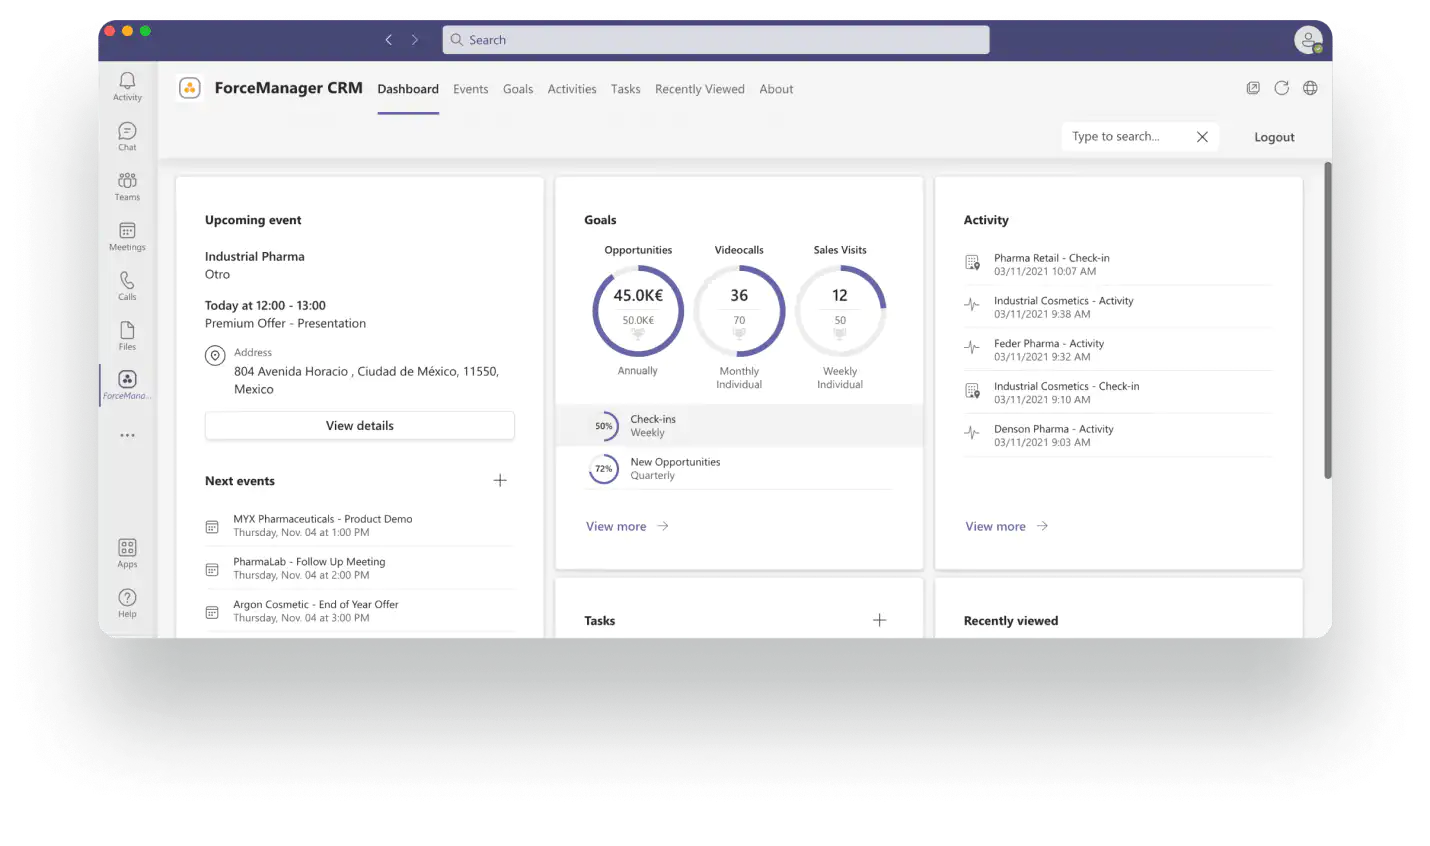The image size is (1430, 846).
Task: Open the About tab
Action: (x=776, y=89)
